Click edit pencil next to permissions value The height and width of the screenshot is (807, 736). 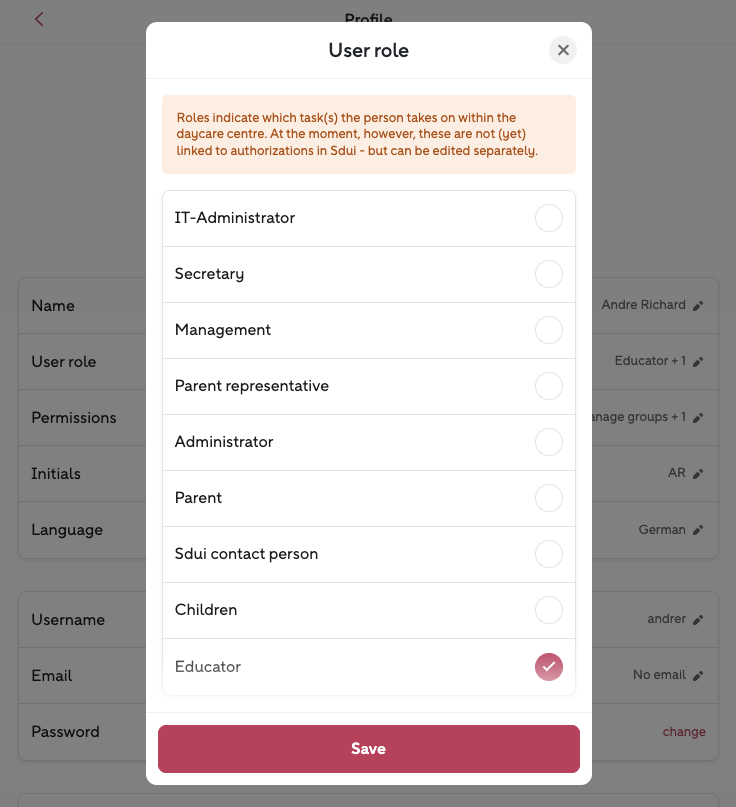(x=698, y=418)
